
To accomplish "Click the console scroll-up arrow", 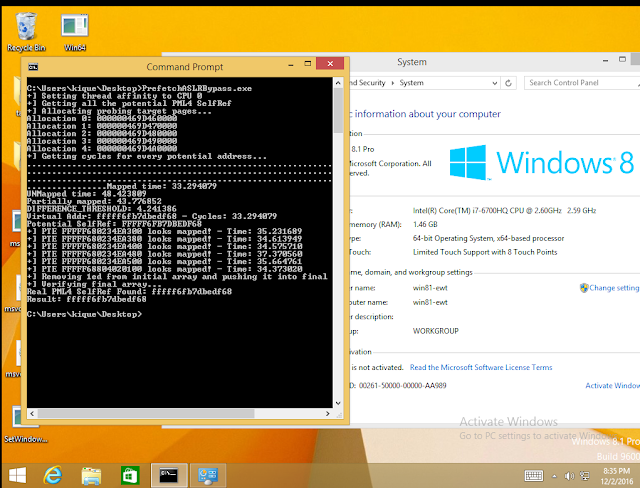I will click(x=338, y=83).
